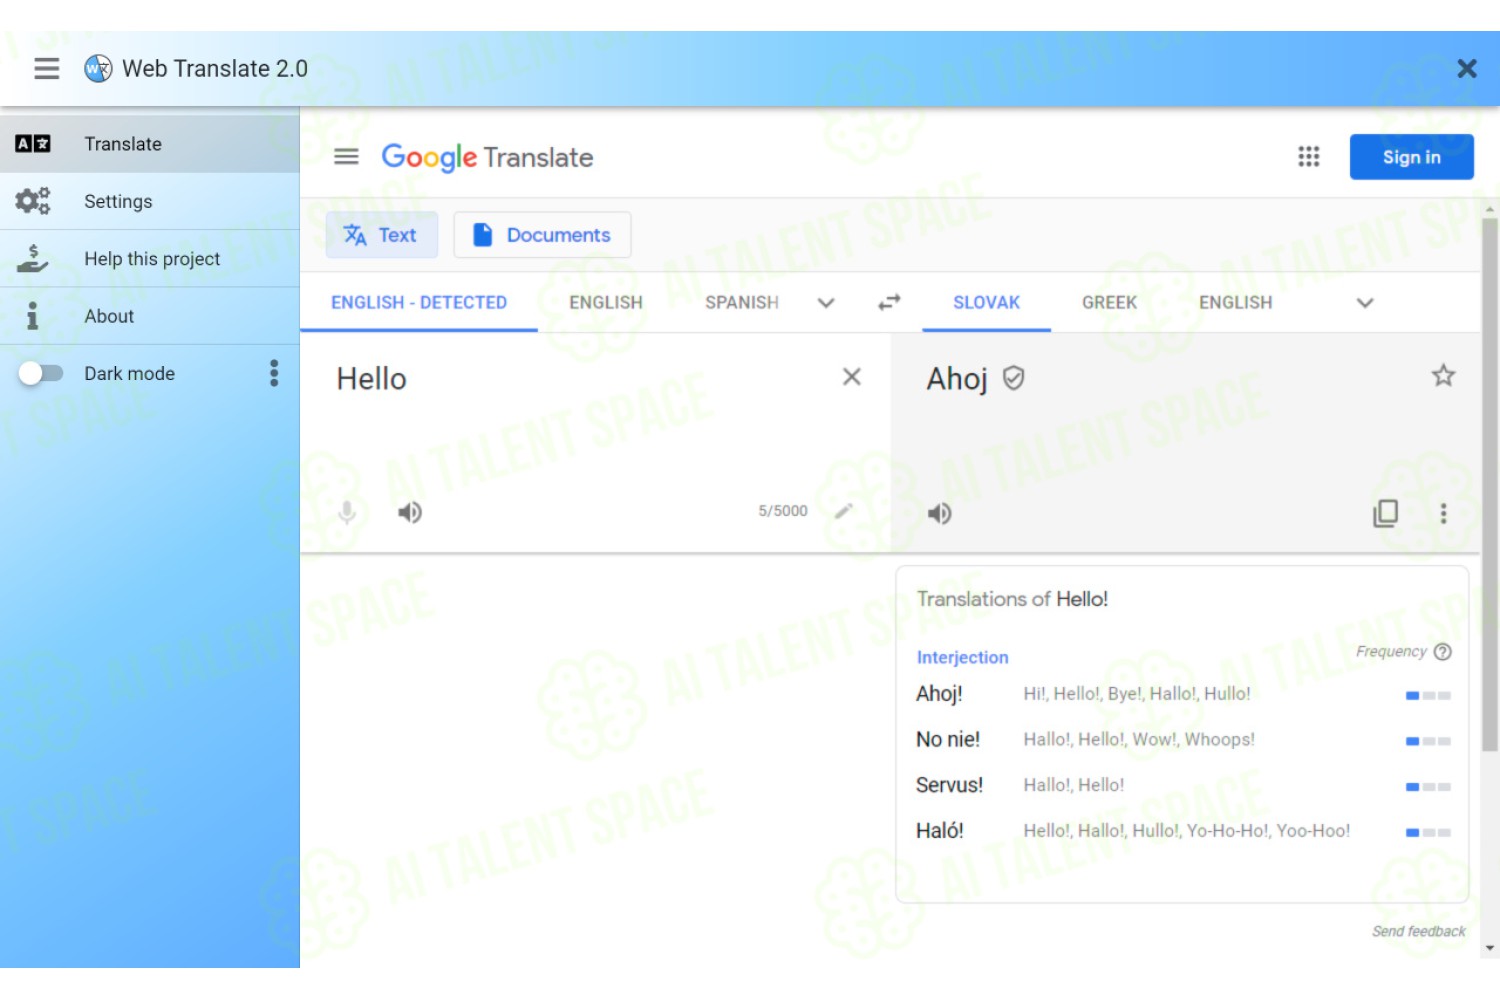Viewport: 1500px width, 1000px height.
Task: Click the Translate A-character sidebar icon
Action: coord(33,144)
